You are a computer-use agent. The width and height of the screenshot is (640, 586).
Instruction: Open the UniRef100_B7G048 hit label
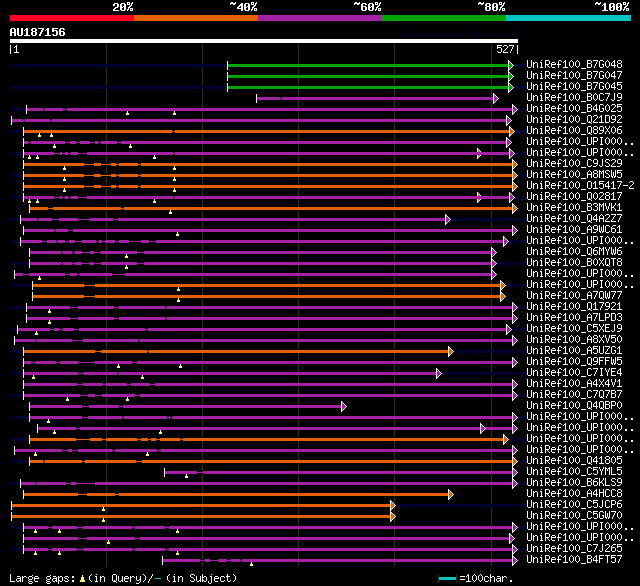click(x=574, y=64)
